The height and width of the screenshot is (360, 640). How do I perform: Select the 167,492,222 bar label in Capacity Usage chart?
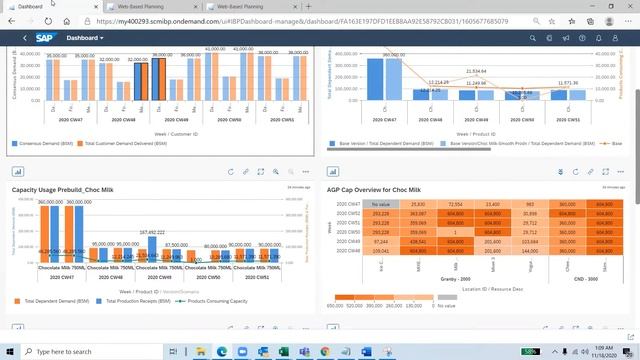pos(152,232)
